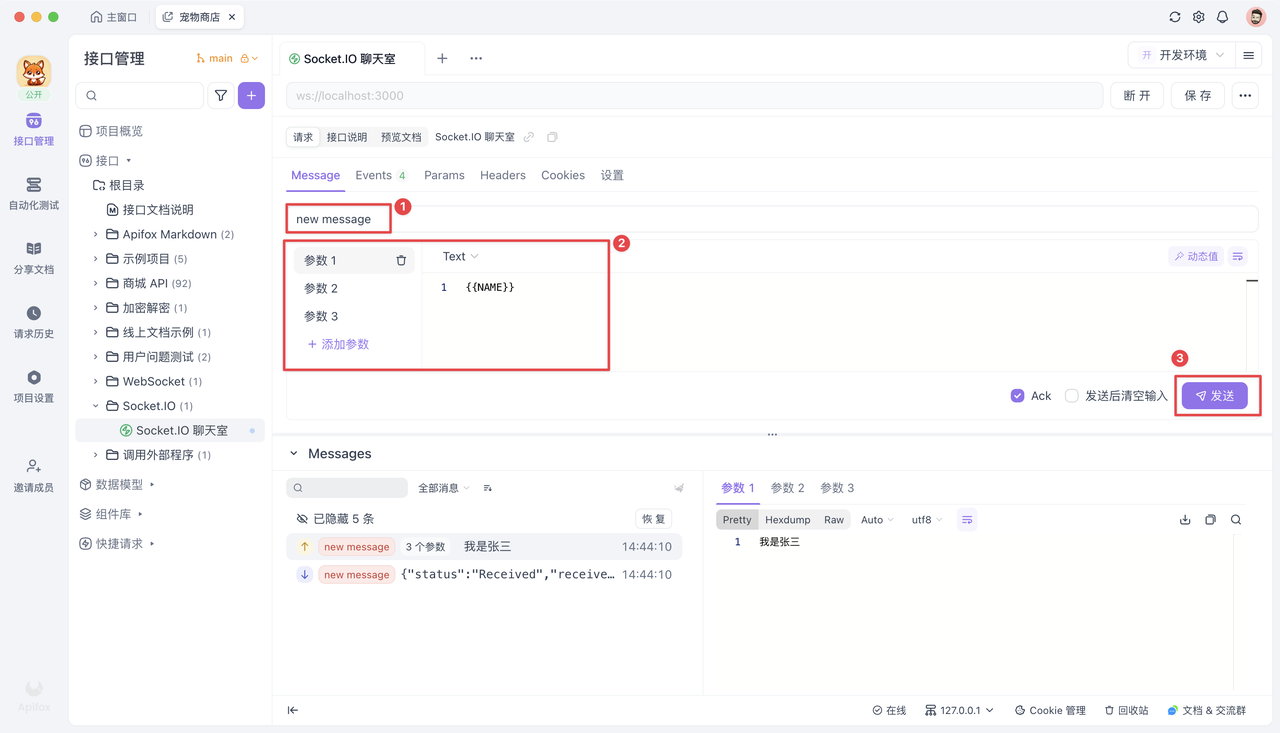Open 127.0.0.1 proxy dropdown
The height and width of the screenshot is (733, 1280).
pos(959,710)
